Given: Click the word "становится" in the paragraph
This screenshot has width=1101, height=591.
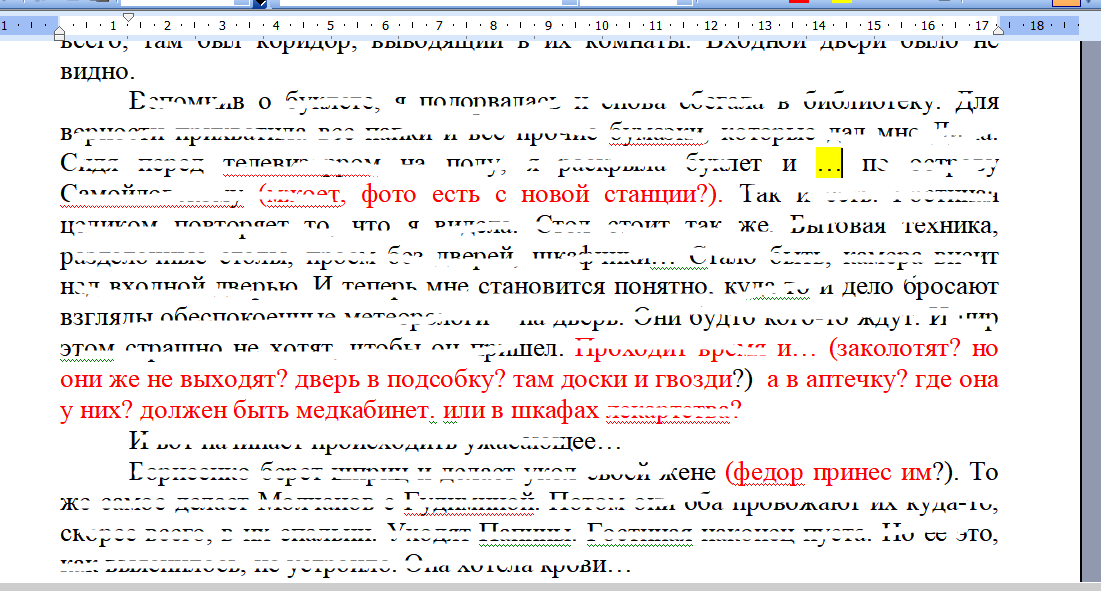Looking at the screenshot, I should 545,286.
